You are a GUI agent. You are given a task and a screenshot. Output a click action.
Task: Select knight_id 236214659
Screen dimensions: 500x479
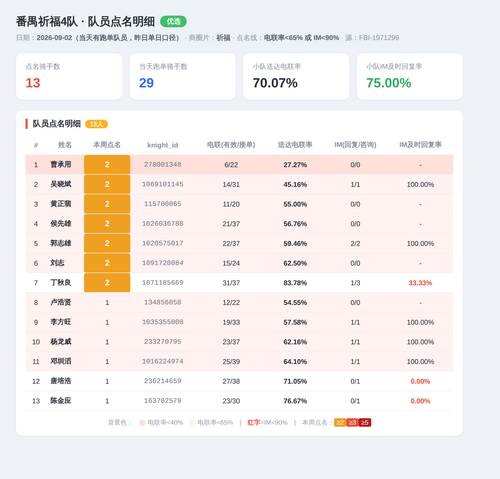pos(163,381)
